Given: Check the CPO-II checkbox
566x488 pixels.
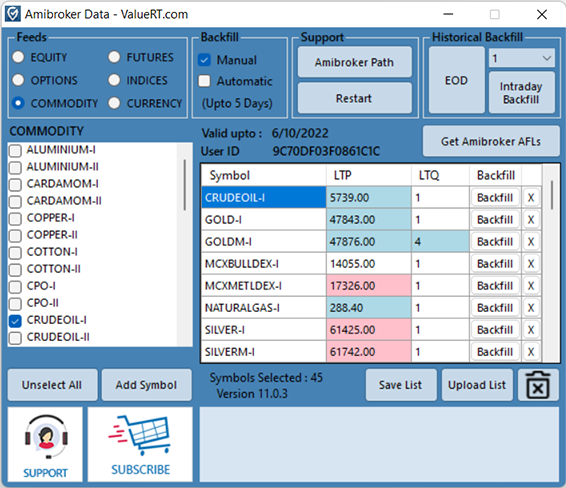Looking at the screenshot, I should (x=15, y=304).
